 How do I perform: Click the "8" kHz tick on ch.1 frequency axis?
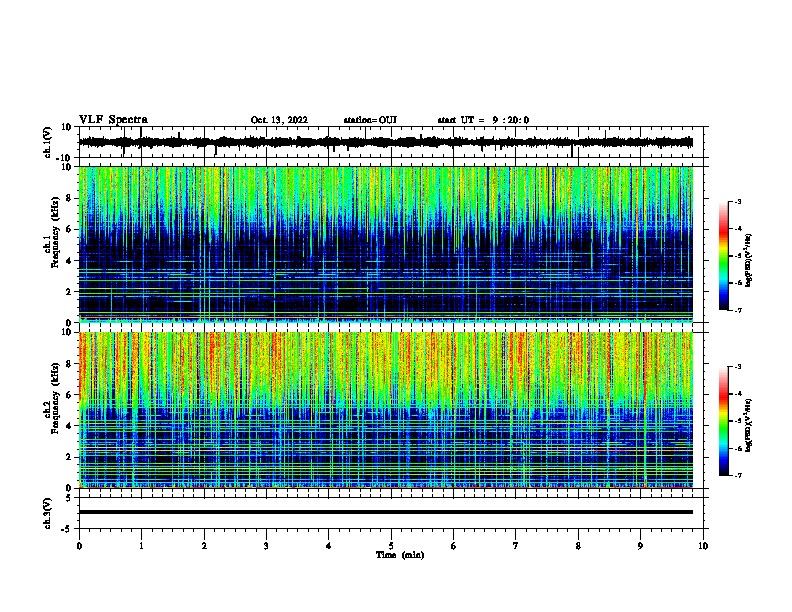pos(69,198)
